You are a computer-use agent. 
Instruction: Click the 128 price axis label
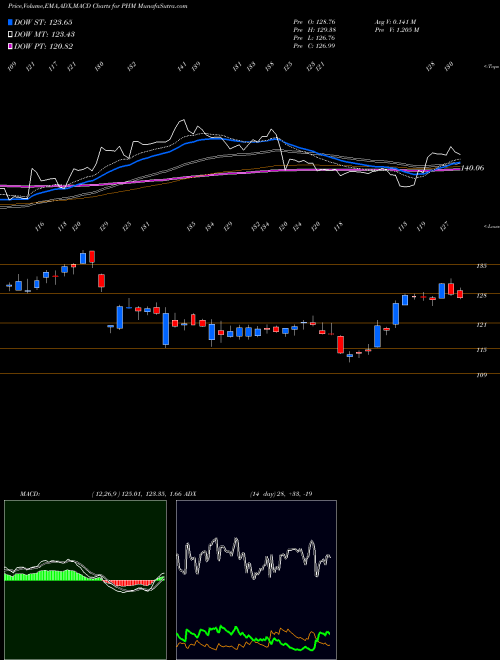coord(482,295)
